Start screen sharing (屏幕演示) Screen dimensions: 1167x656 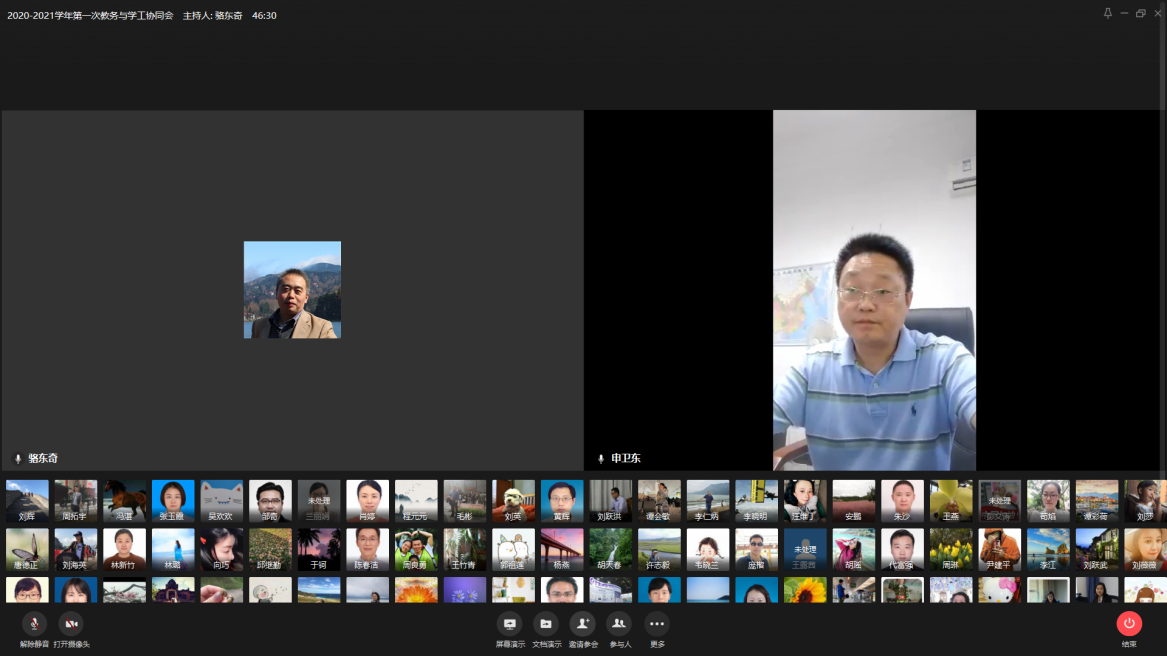pos(509,624)
